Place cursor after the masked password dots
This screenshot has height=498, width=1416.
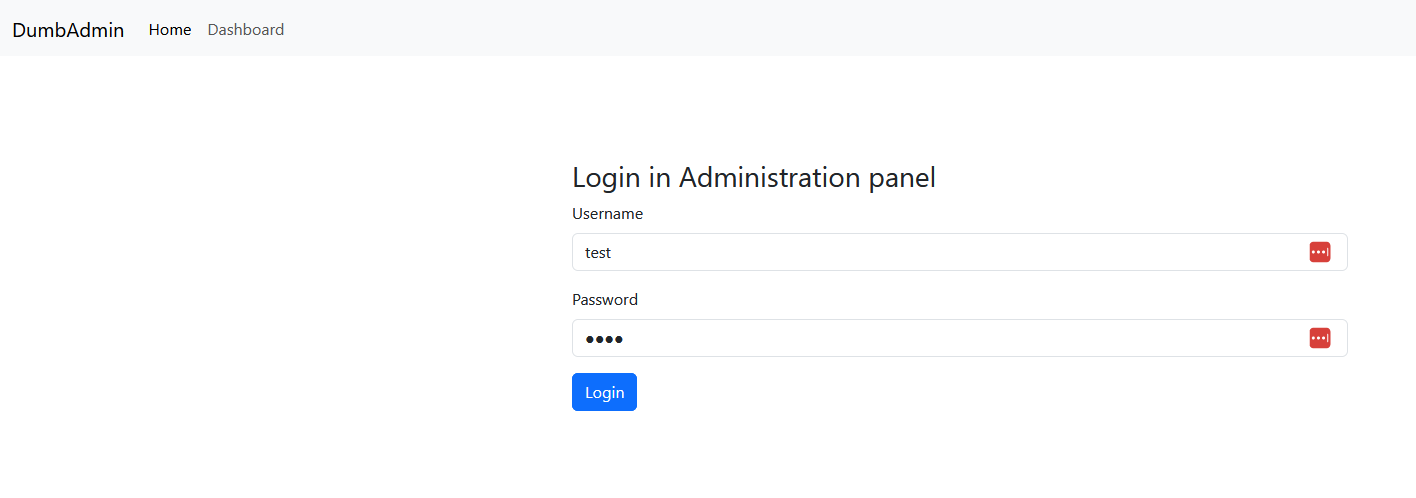tap(625, 339)
